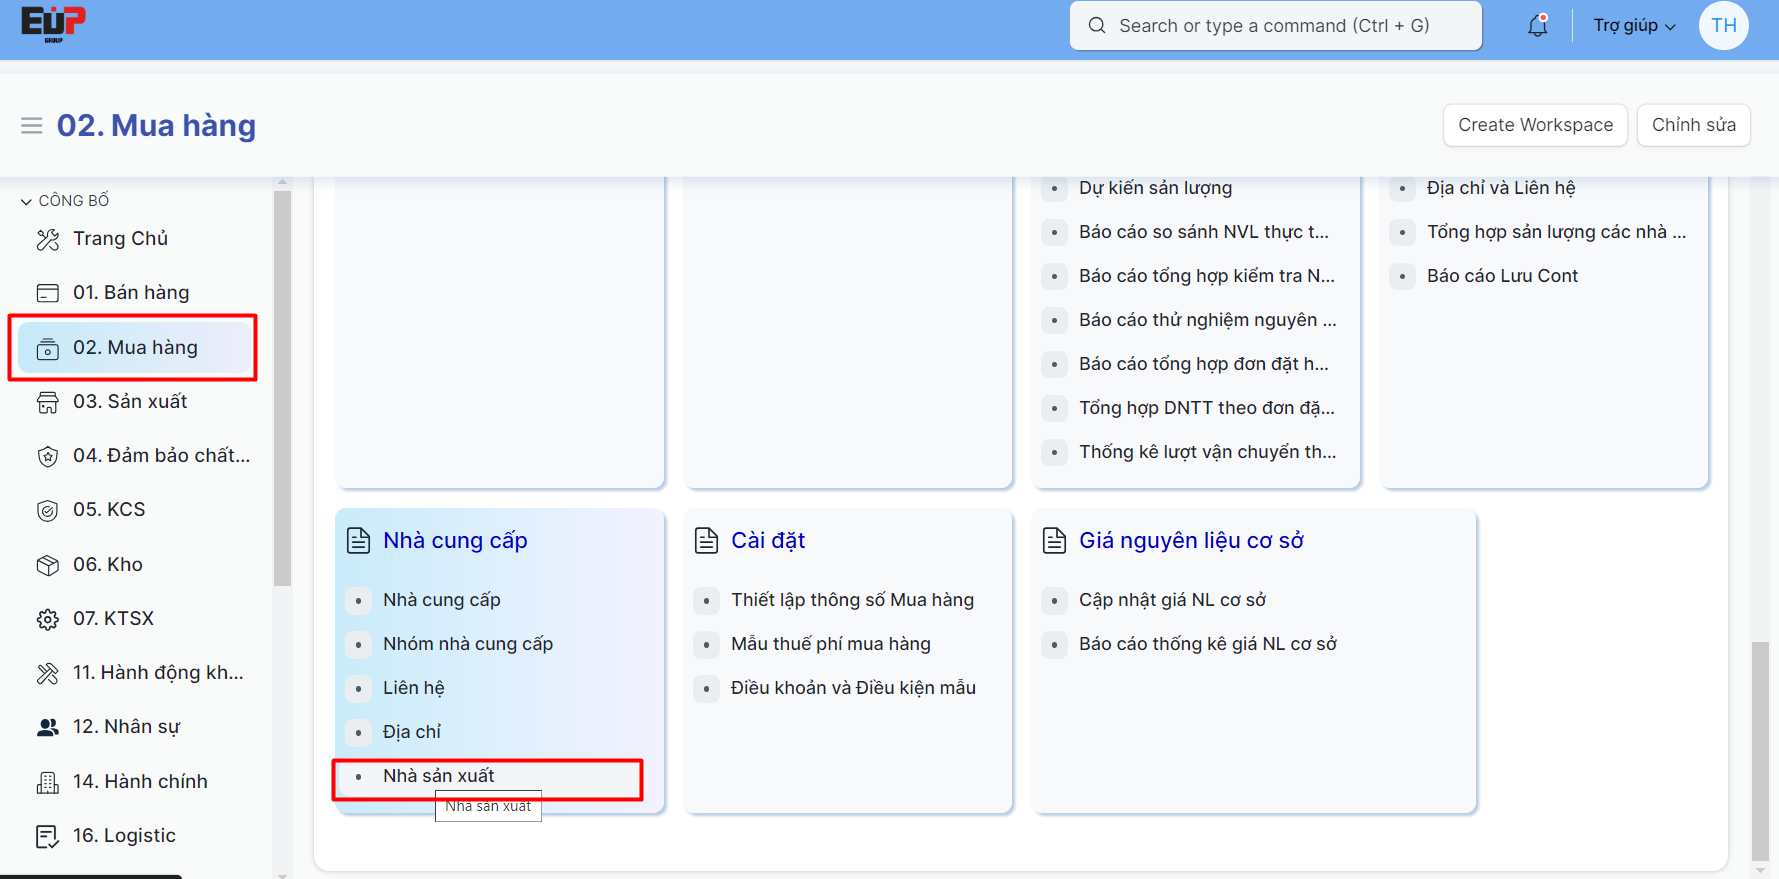The width and height of the screenshot is (1779, 879).
Task: Click the 14. Hành chính building icon
Action: 47,782
